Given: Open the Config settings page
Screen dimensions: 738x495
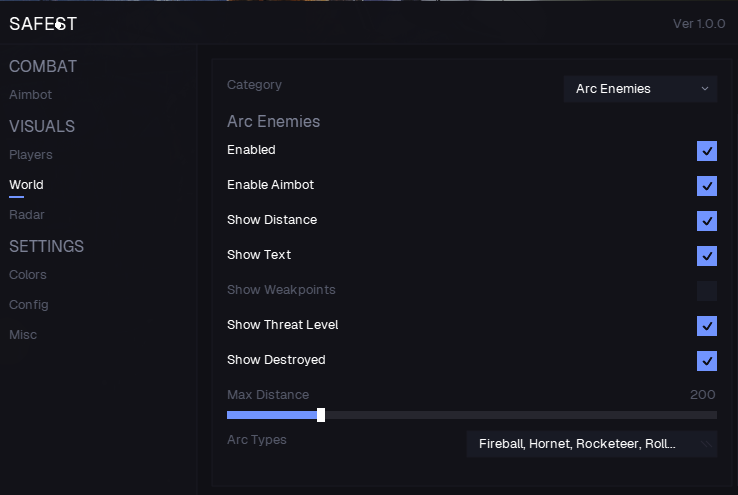Looking at the screenshot, I should [x=29, y=305].
